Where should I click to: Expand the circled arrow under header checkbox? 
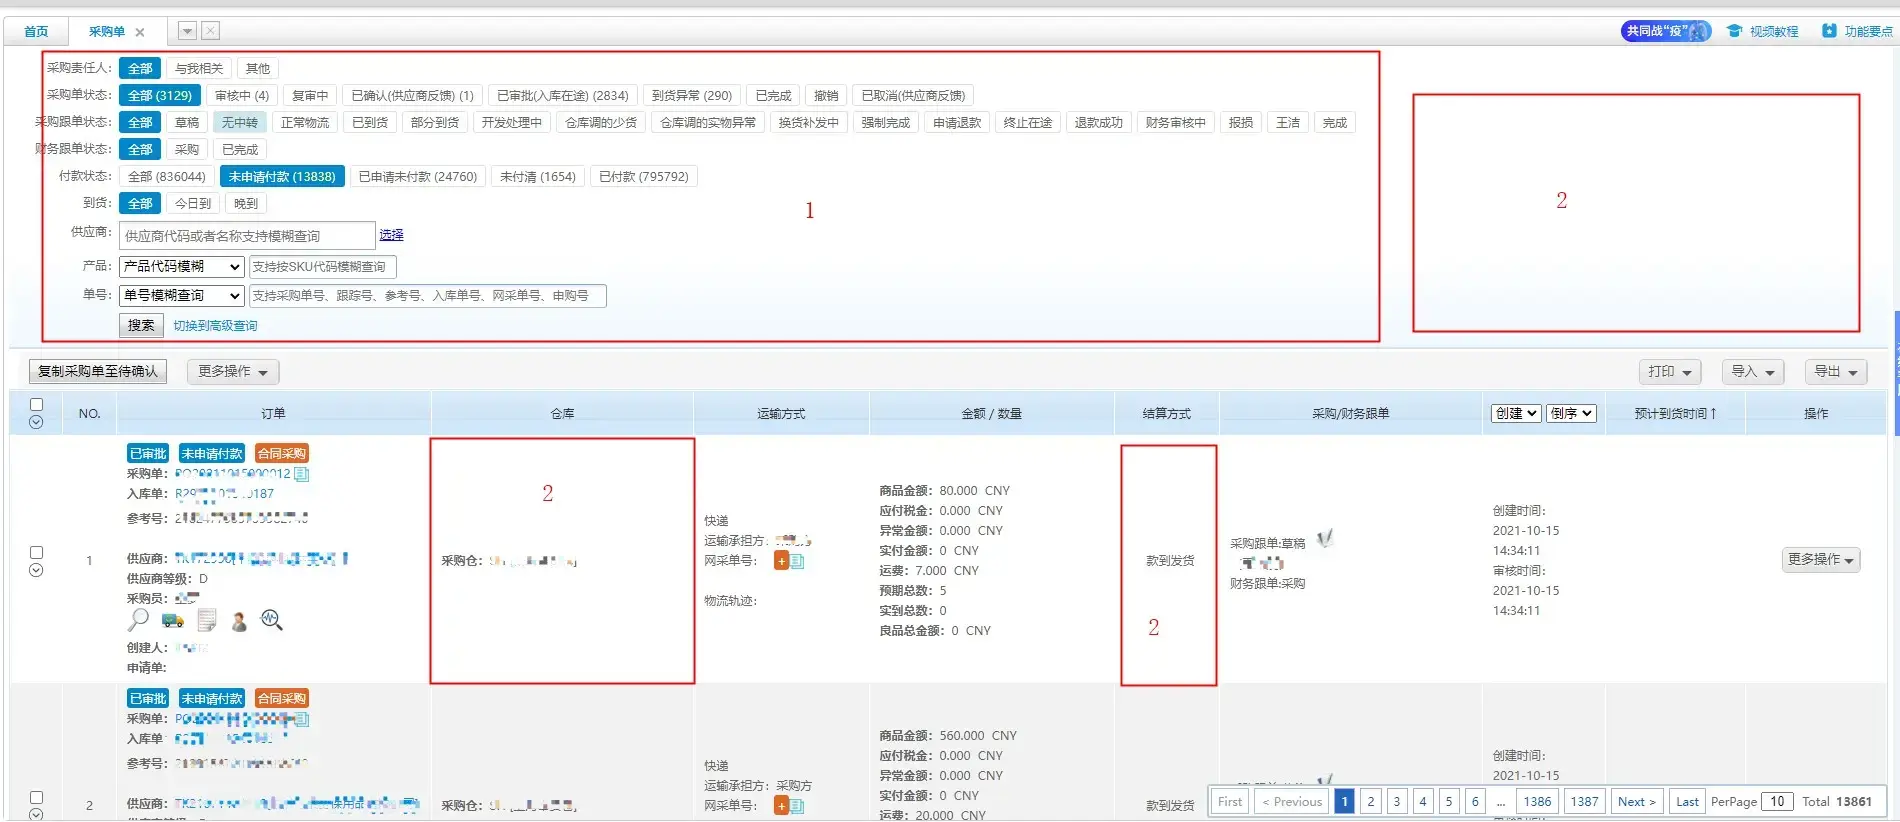[36, 422]
